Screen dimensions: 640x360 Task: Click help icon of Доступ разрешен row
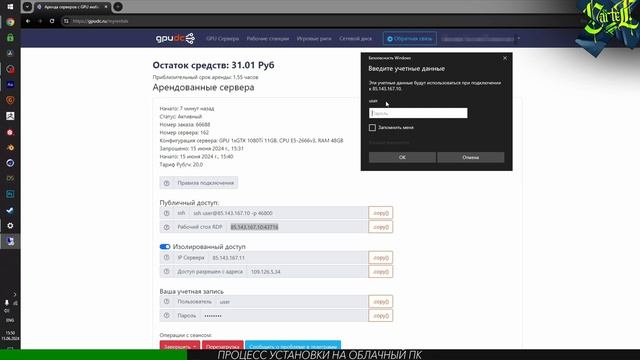[167, 271]
